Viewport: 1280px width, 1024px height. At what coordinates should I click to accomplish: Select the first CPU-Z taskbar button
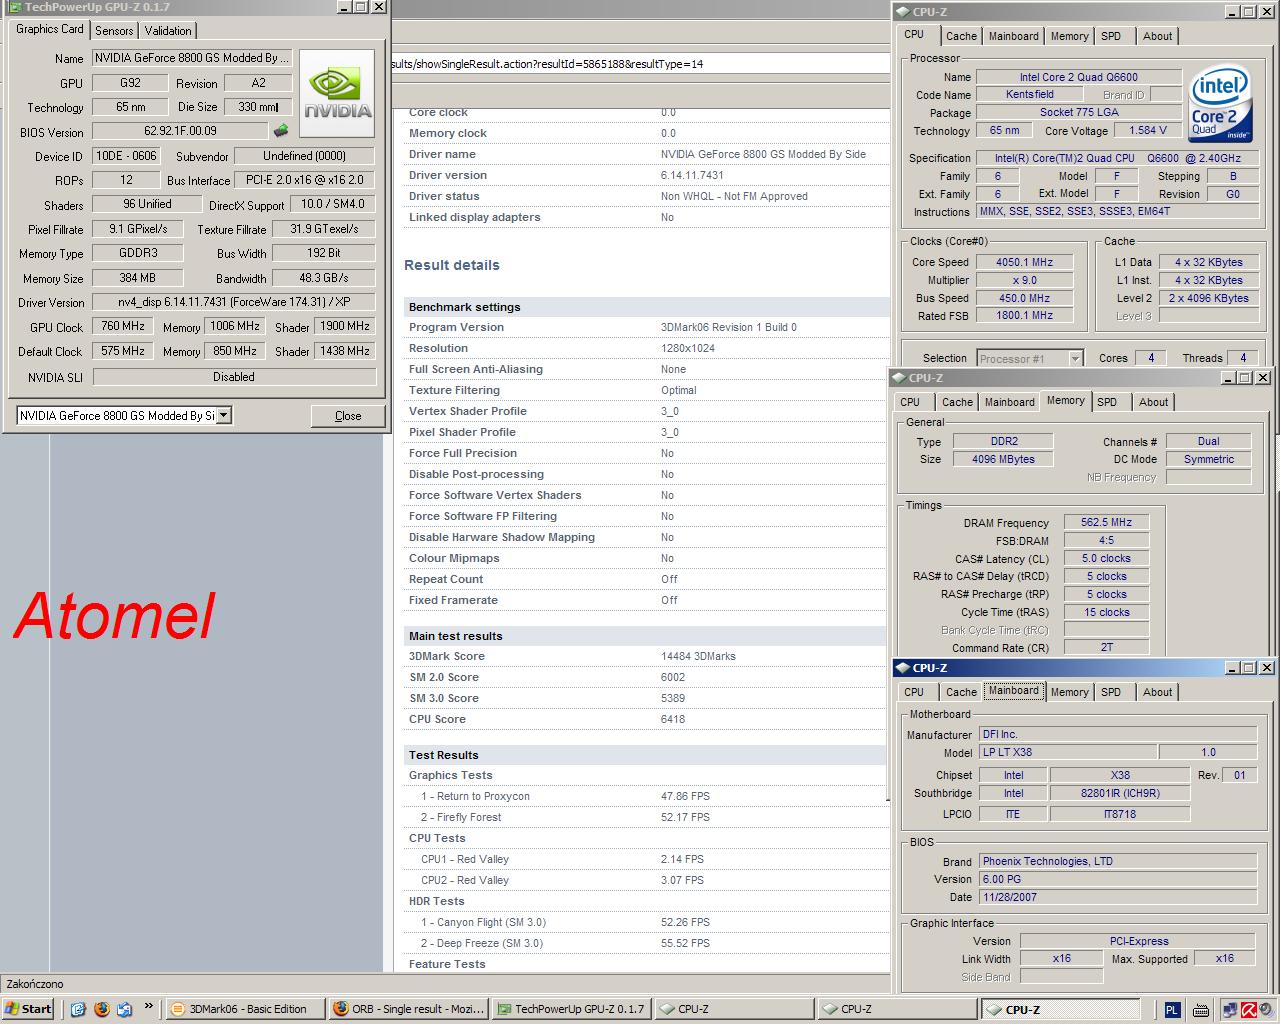pyautogui.click(x=735, y=1009)
